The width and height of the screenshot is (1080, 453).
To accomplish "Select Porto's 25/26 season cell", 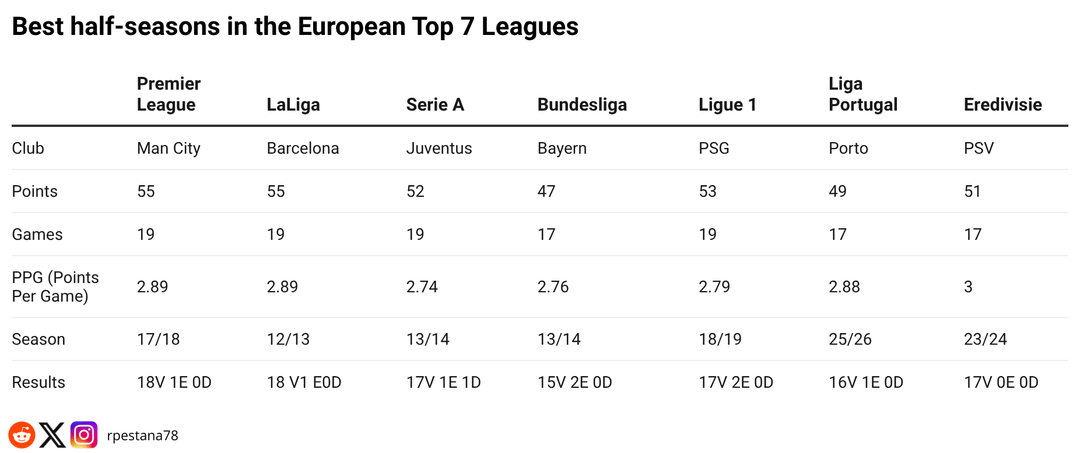I will [x=850, y=339].
